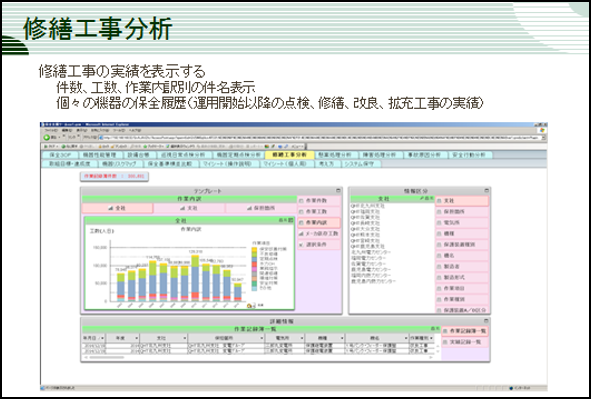The height and width of the screenshot is (399, 591).
Task: Open the メーカ依存工数 chart item
Action: (319, 234)
